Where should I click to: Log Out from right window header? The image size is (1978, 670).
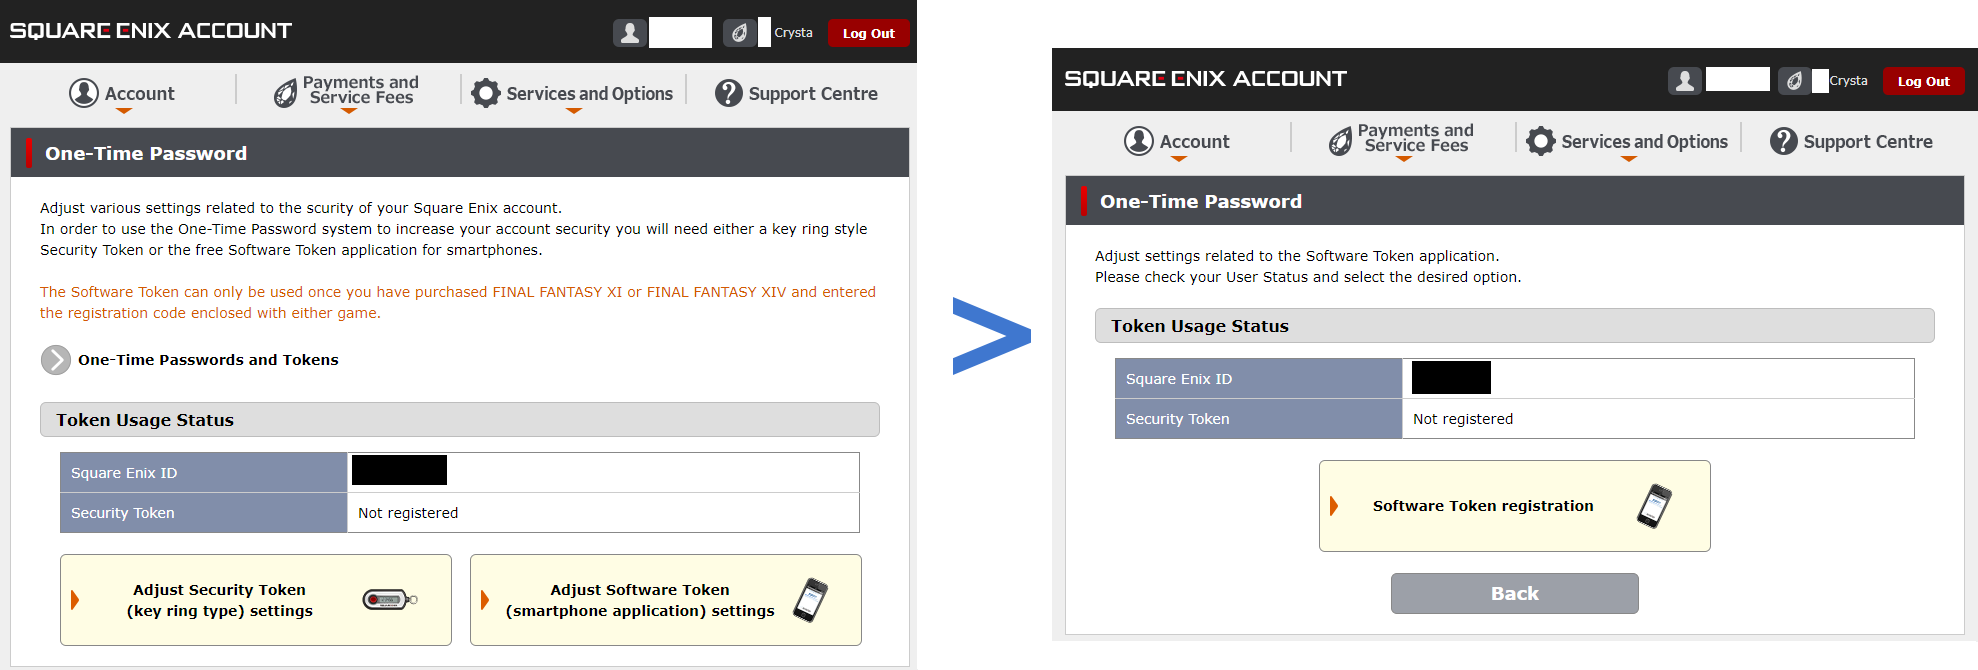click(x=1923, y=81)
